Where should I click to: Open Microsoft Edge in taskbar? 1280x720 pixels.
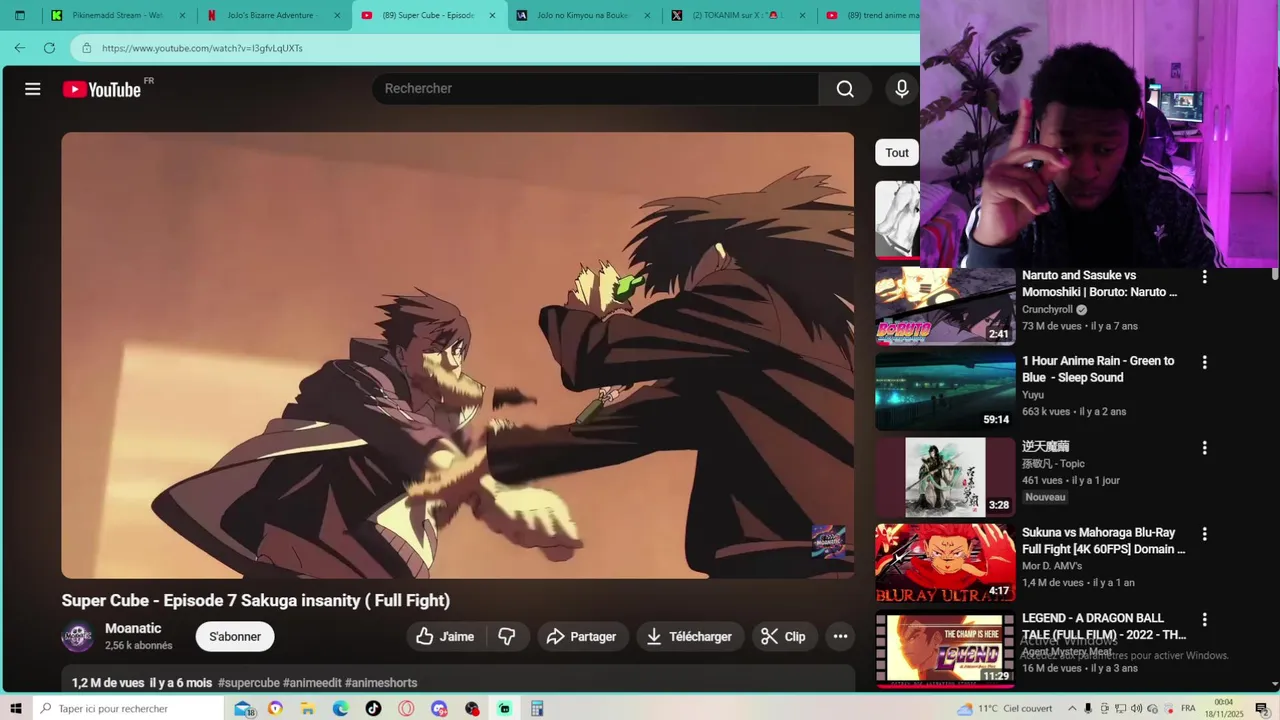(340, 709)
